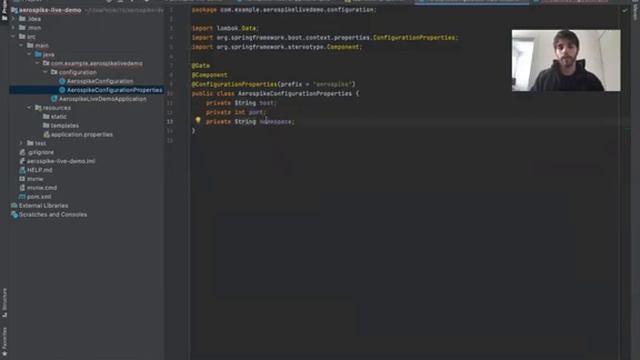Click the AerospikeConfigurationProperties class name in the code

click(x=295, y=94)
